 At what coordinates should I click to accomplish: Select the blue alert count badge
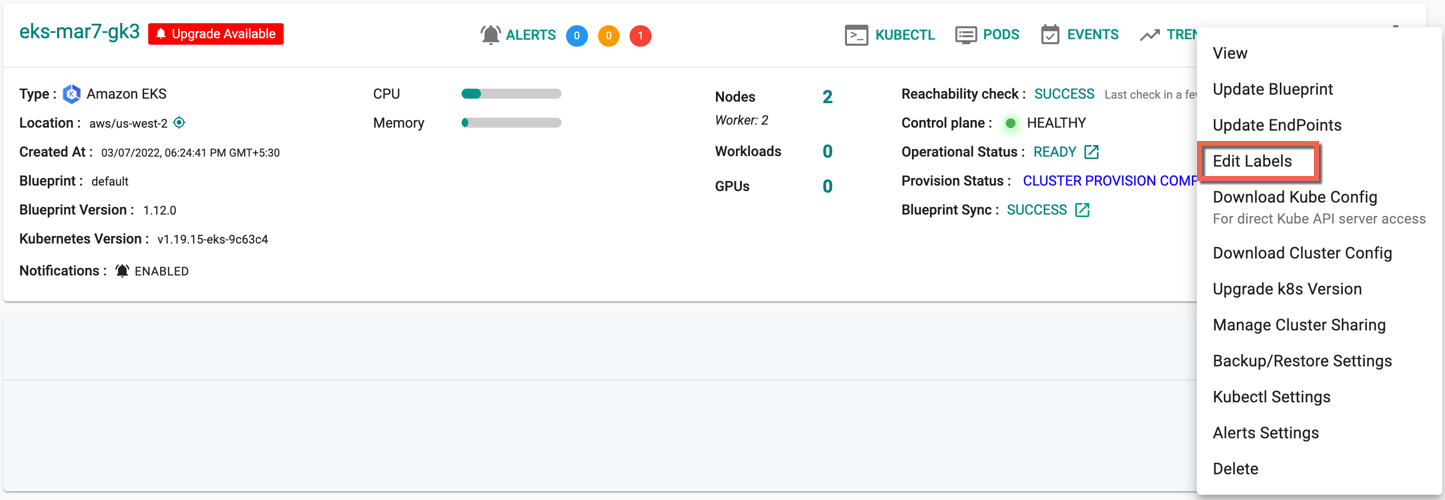pos(577,36)
